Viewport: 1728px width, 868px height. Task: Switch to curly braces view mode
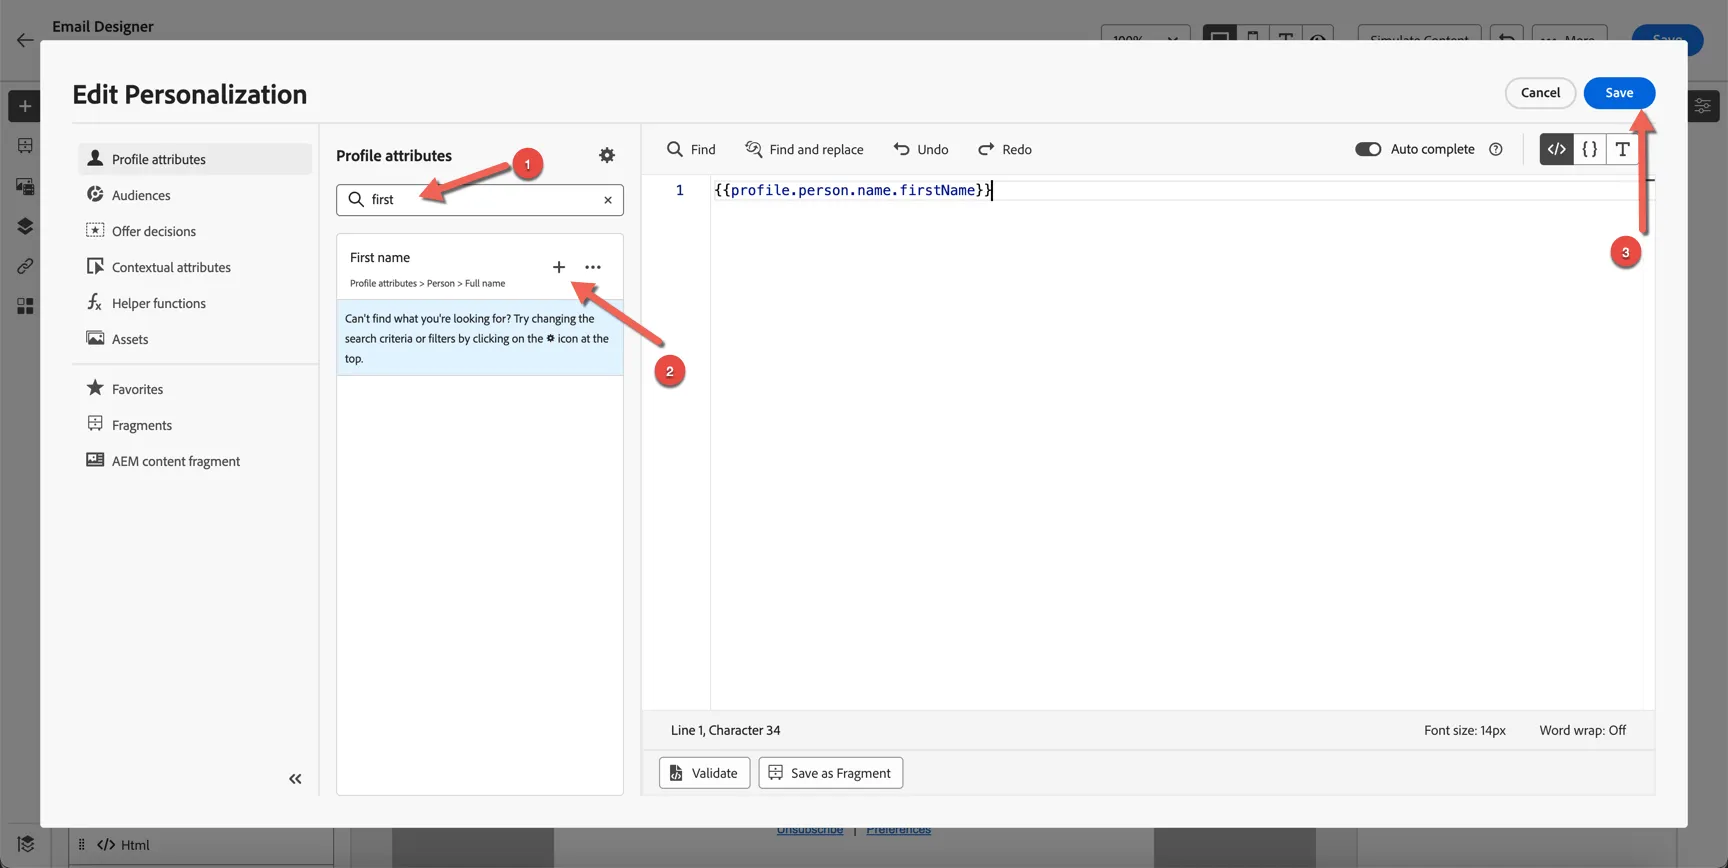1589,149
